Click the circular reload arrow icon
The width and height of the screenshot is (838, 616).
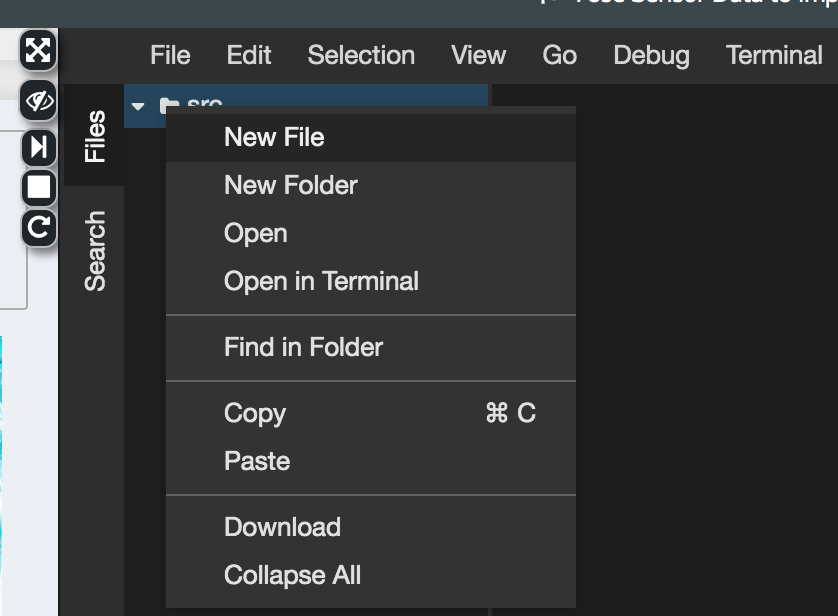[x=38, y=228]
